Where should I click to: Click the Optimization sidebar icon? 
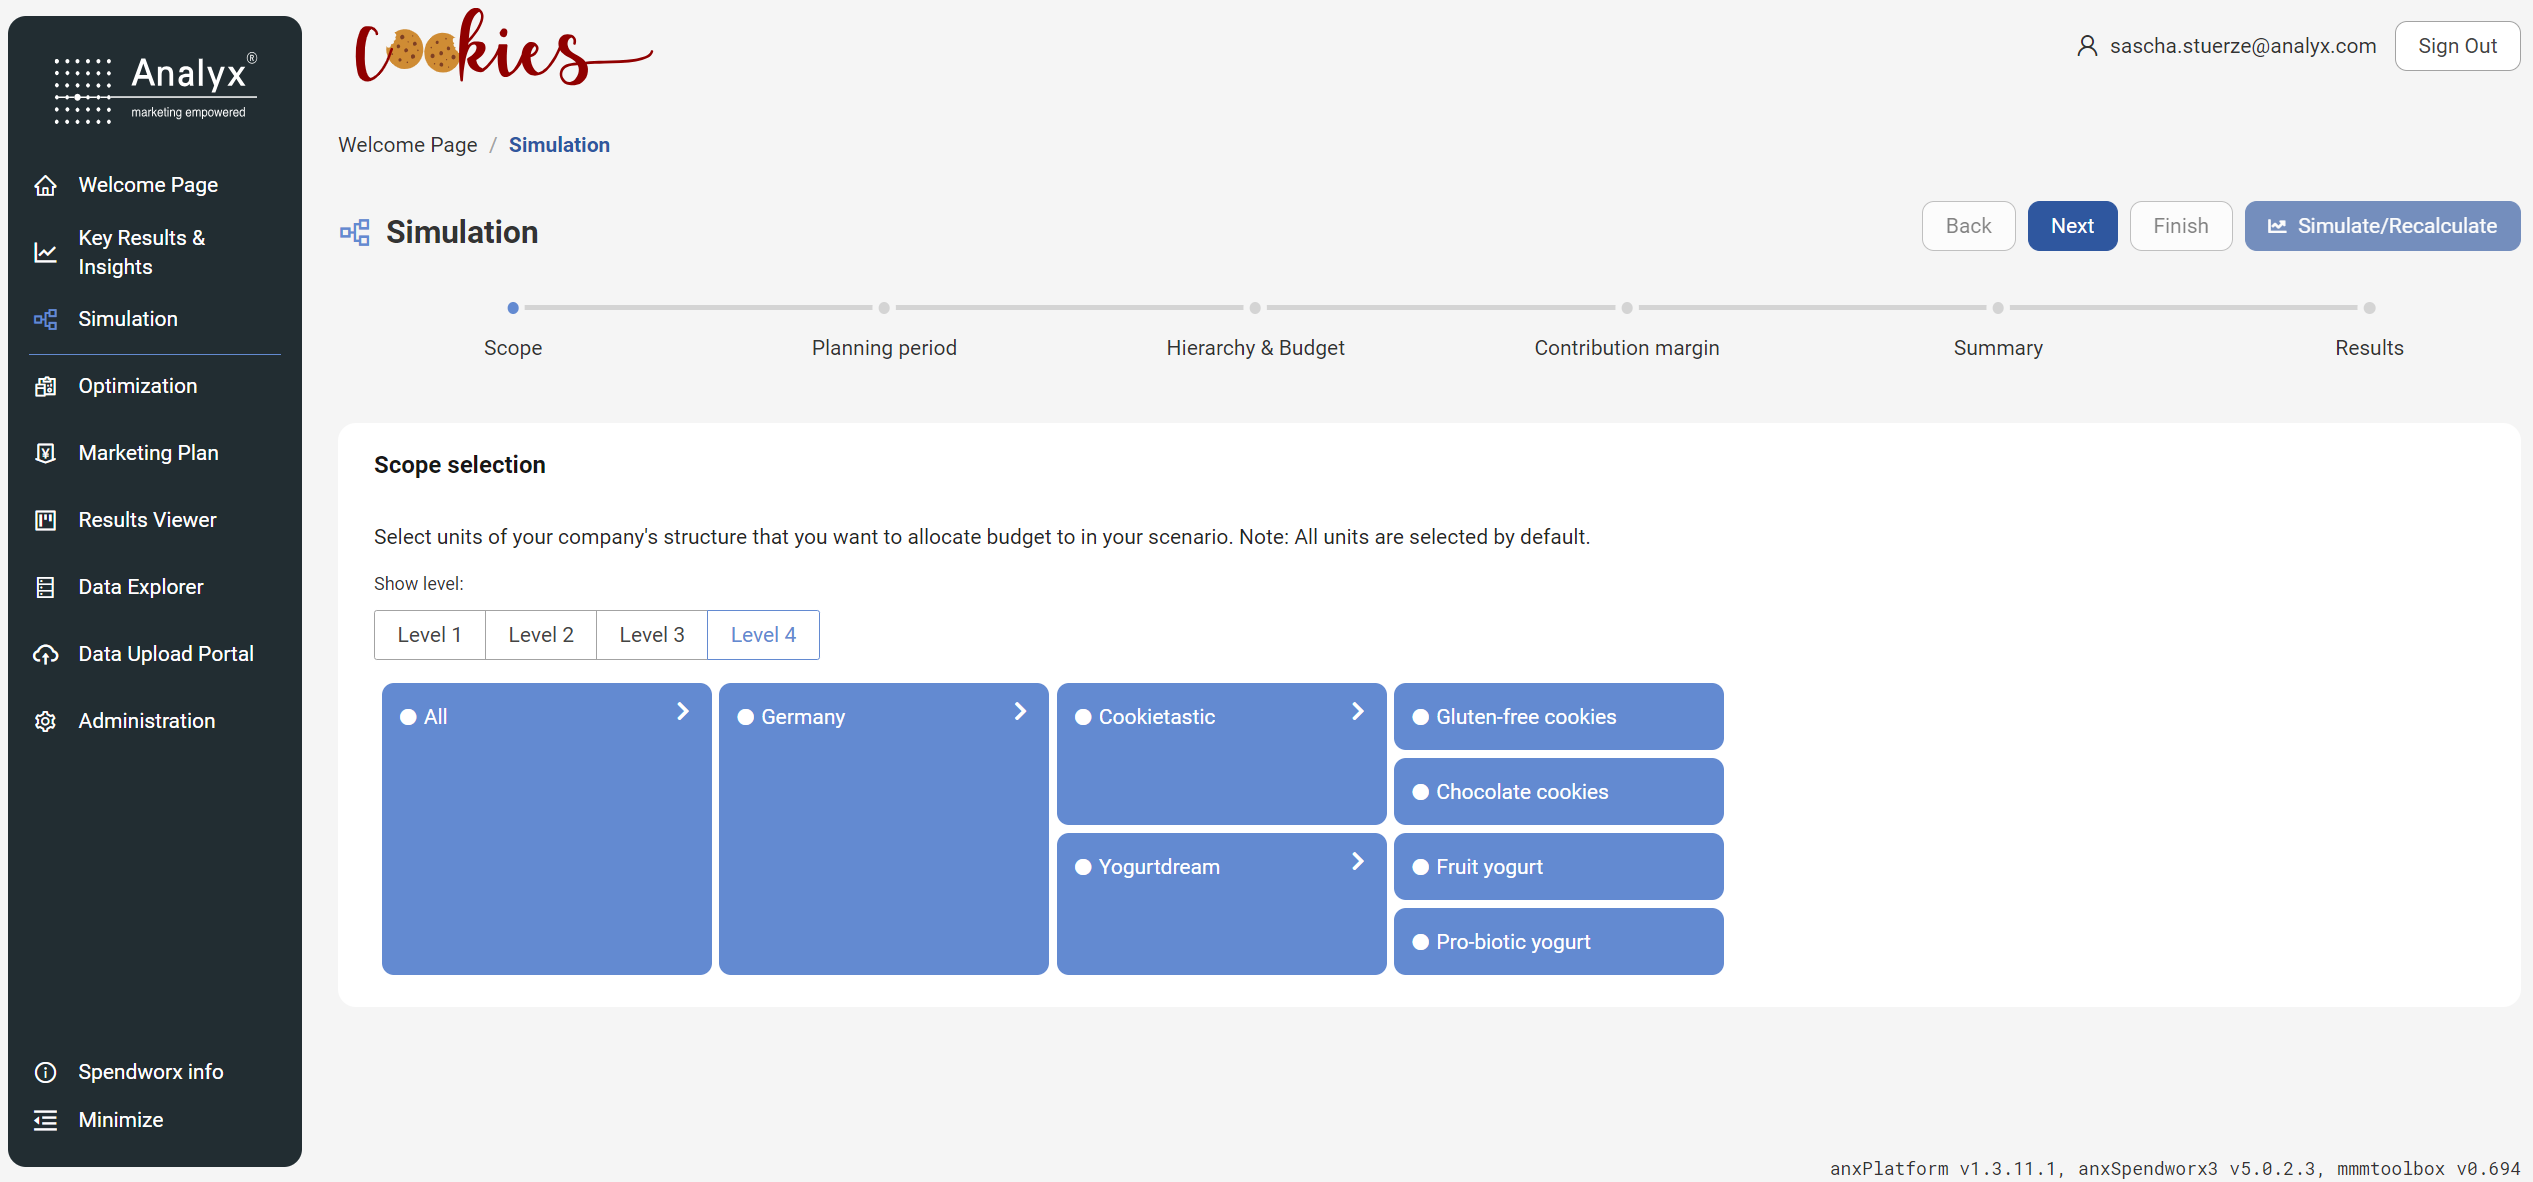point(45,386)
